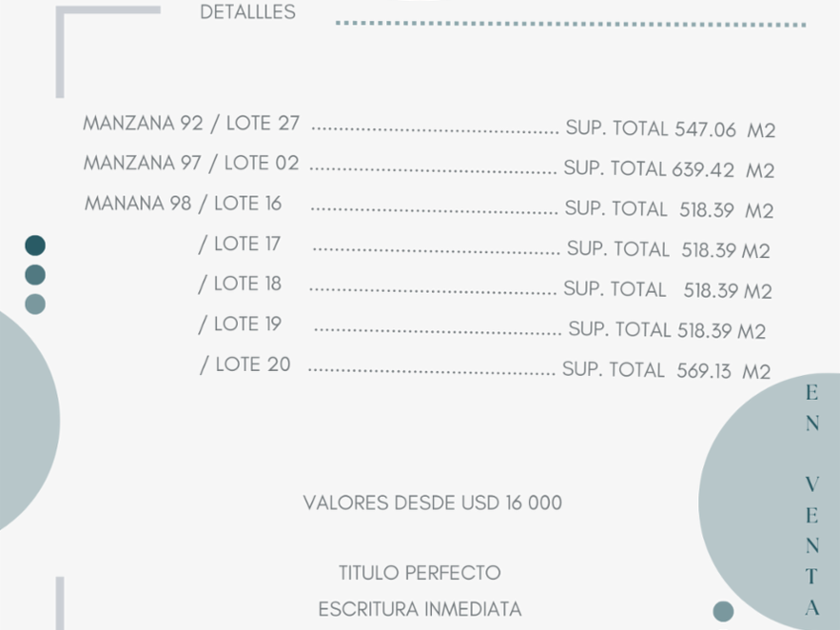Click VALORES DESDE USD 16 000 text

(x=432, y=503)
